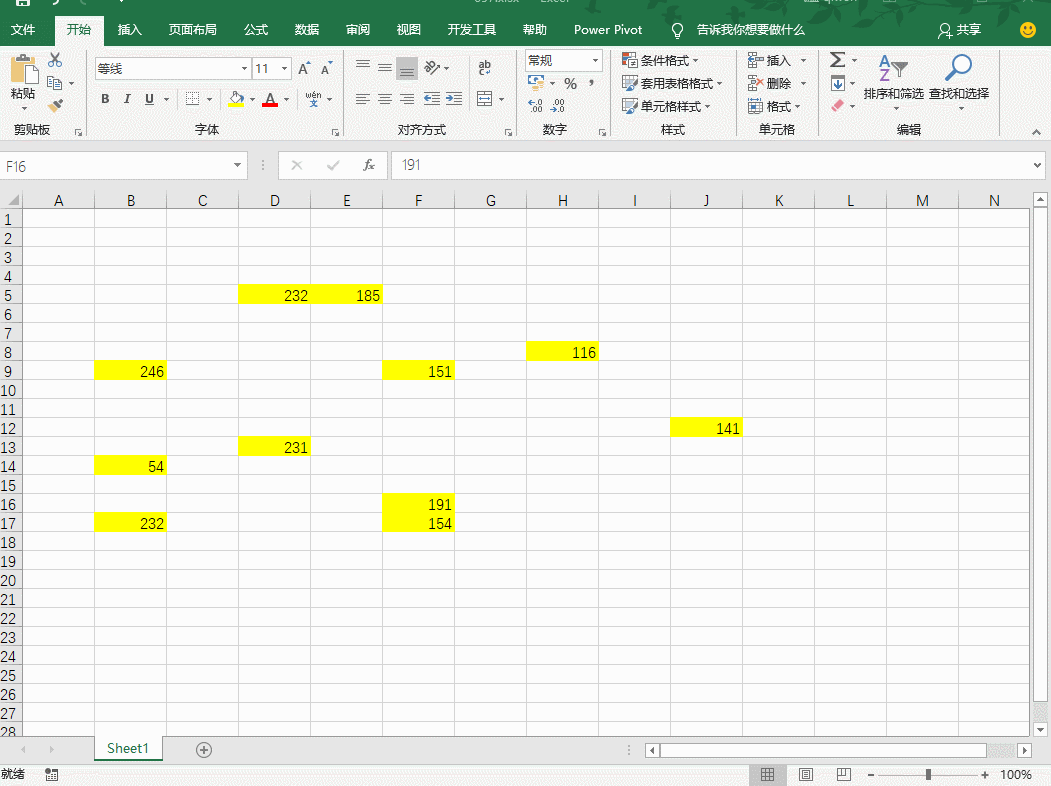
Task: Click decrease decimal icon
Action: [558, 106]
